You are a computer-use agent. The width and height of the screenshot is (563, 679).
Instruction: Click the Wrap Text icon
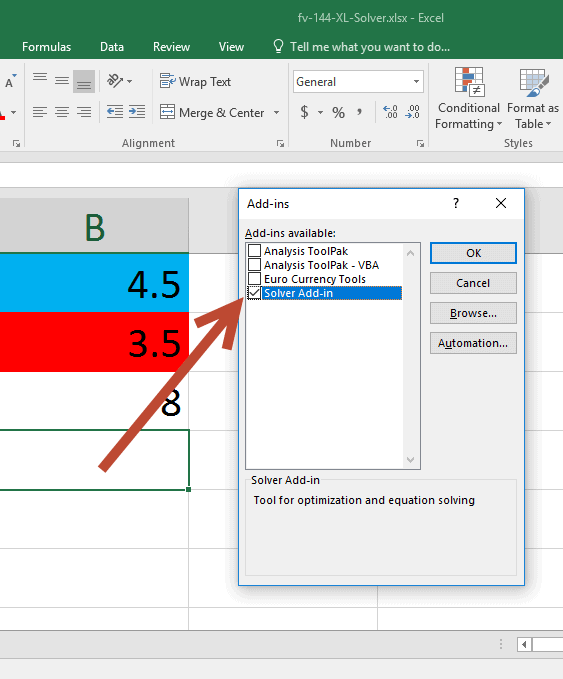[168, 81]
